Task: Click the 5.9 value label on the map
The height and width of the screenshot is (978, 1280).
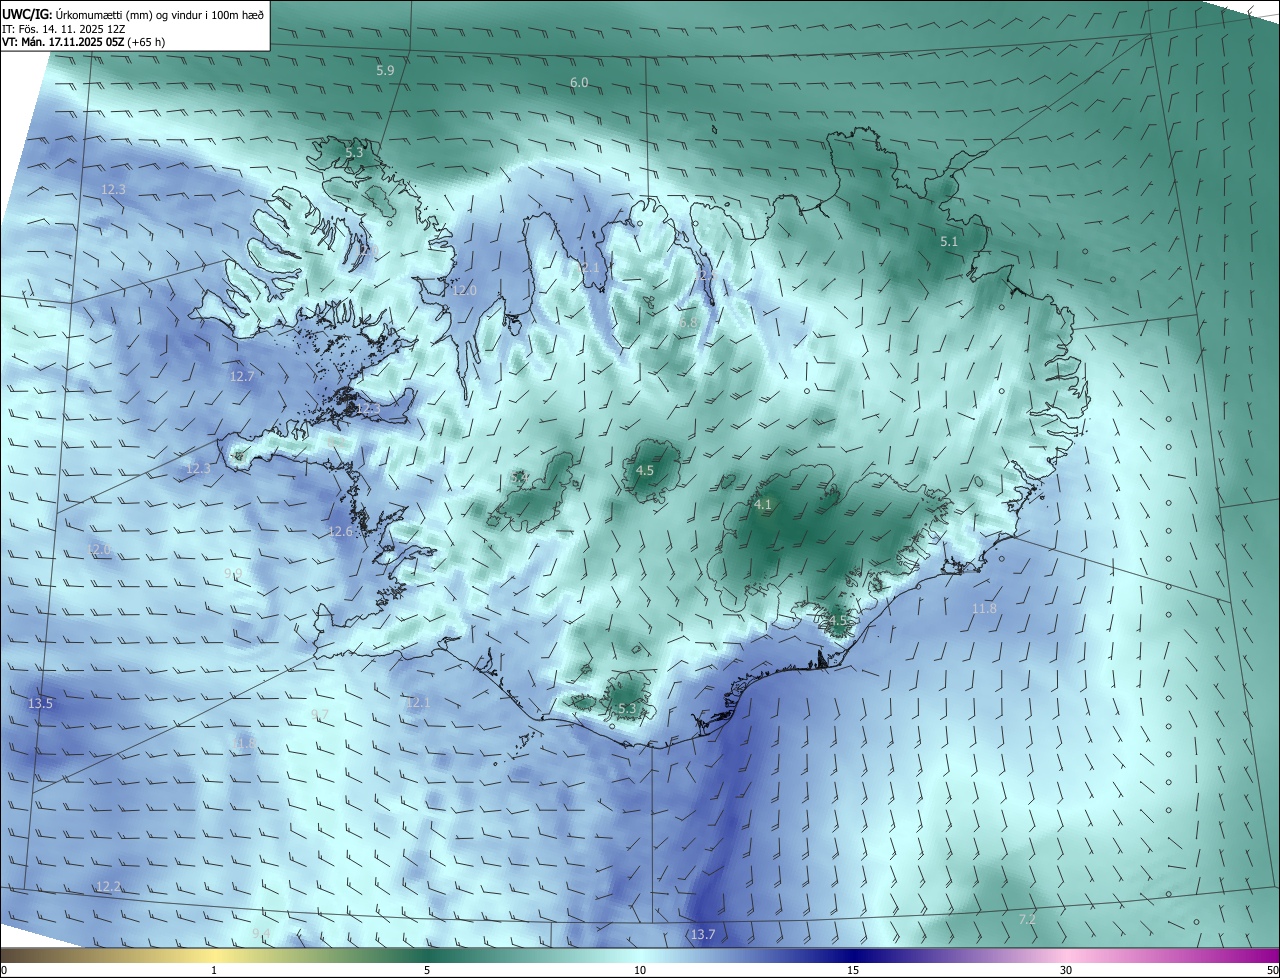Action: click(x=385, y=71)
